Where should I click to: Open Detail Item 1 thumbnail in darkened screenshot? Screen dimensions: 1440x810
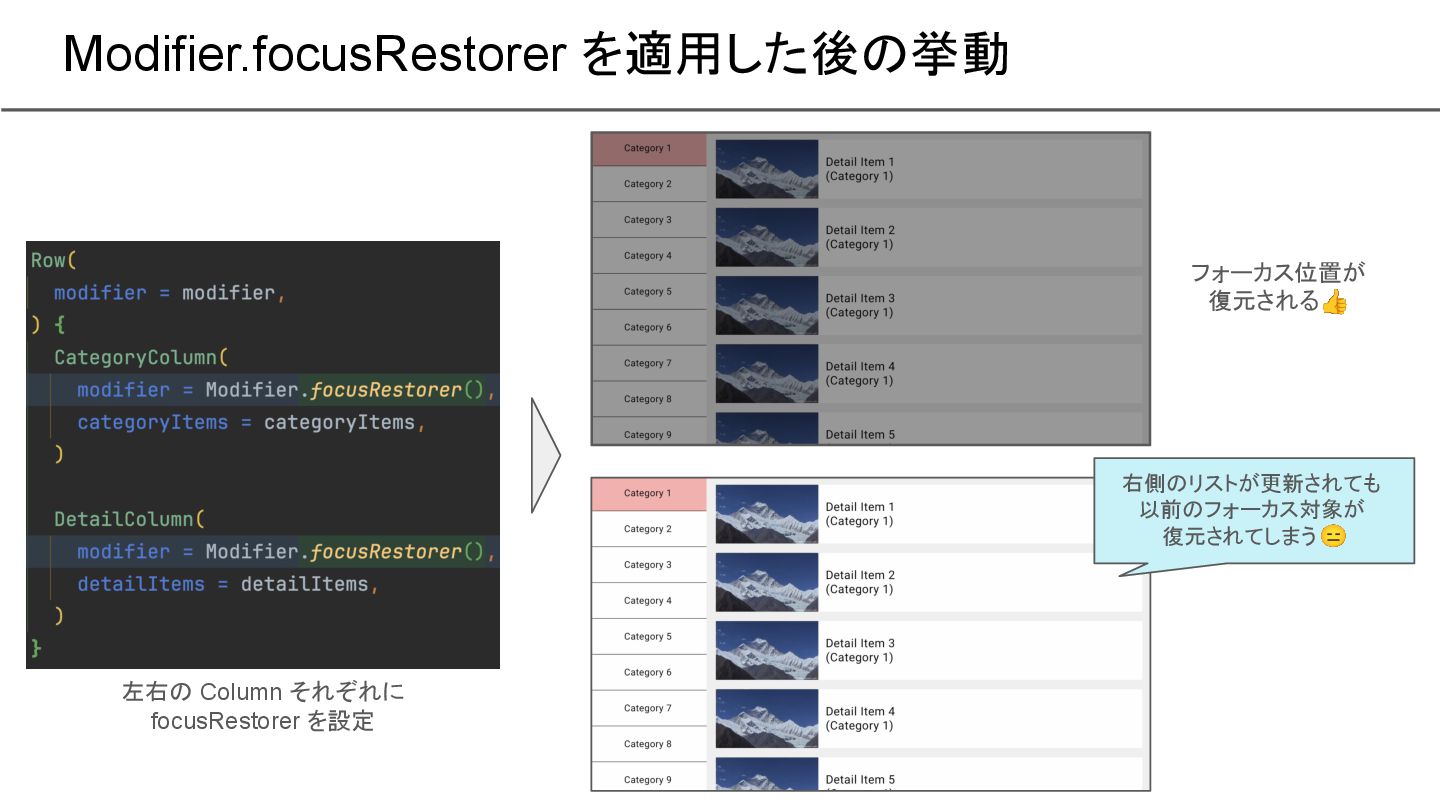point(767,169)
